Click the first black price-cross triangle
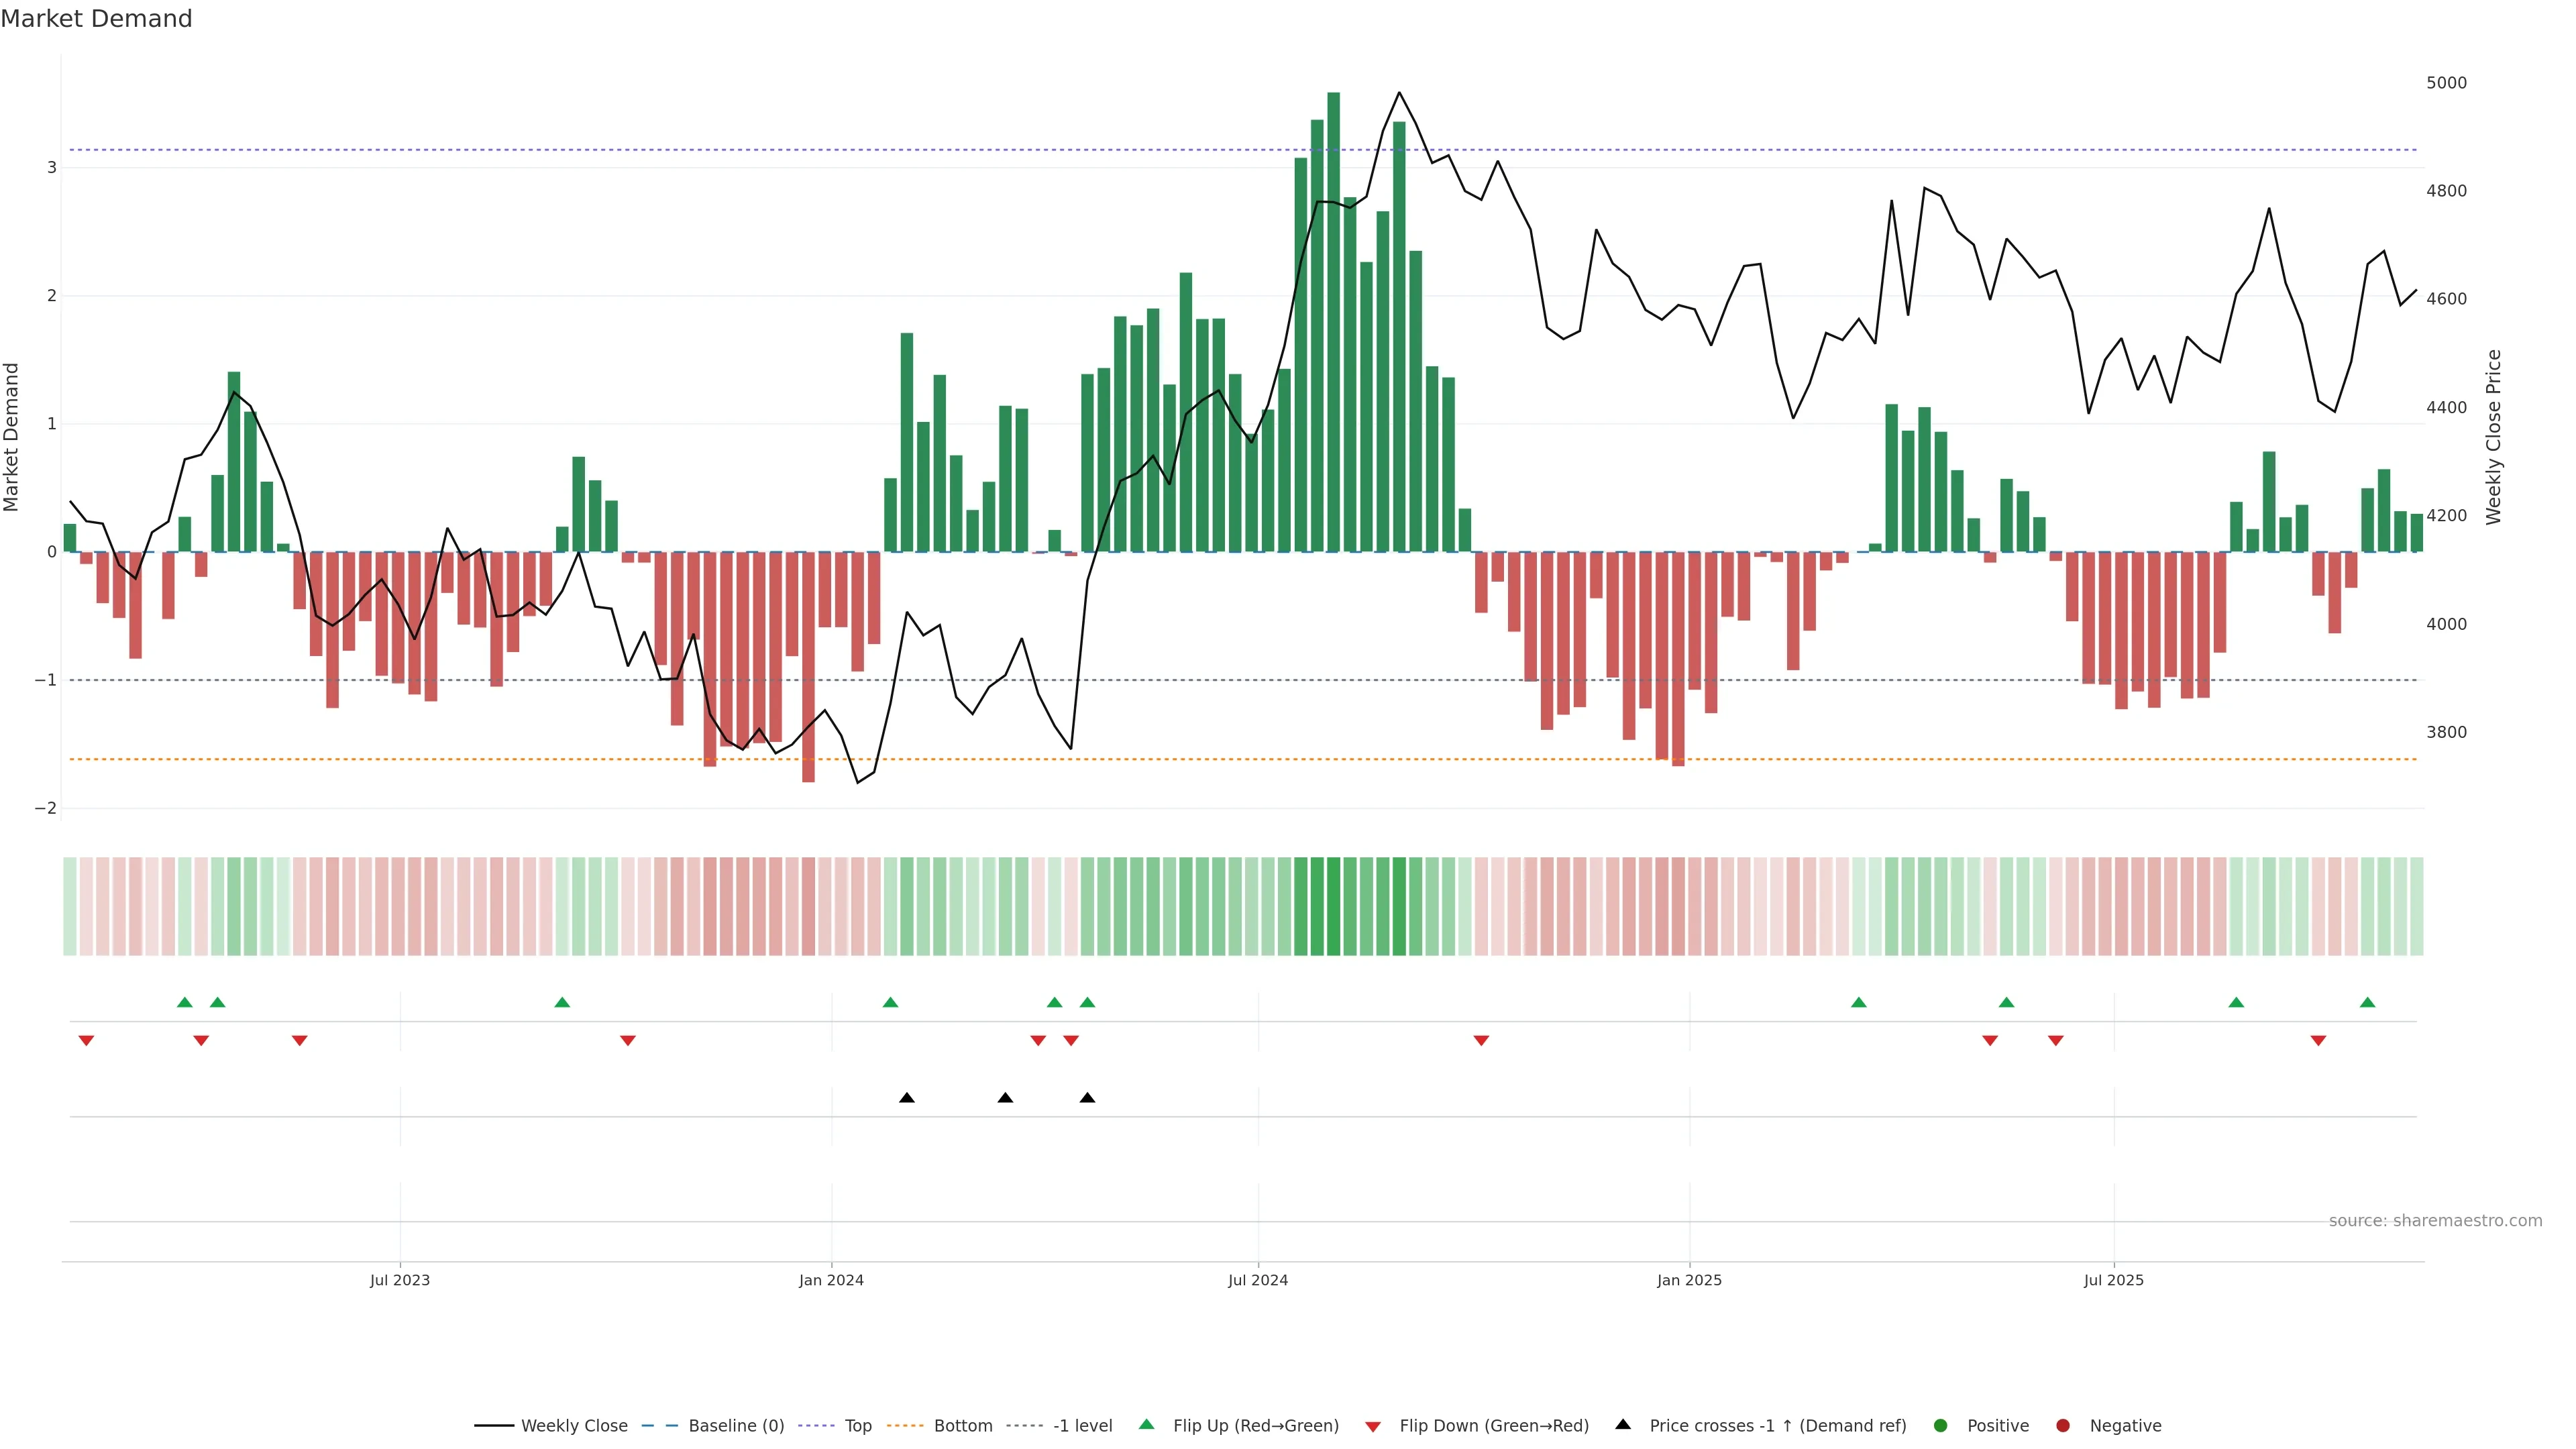2576x1449 pixels. [907, 1098]
